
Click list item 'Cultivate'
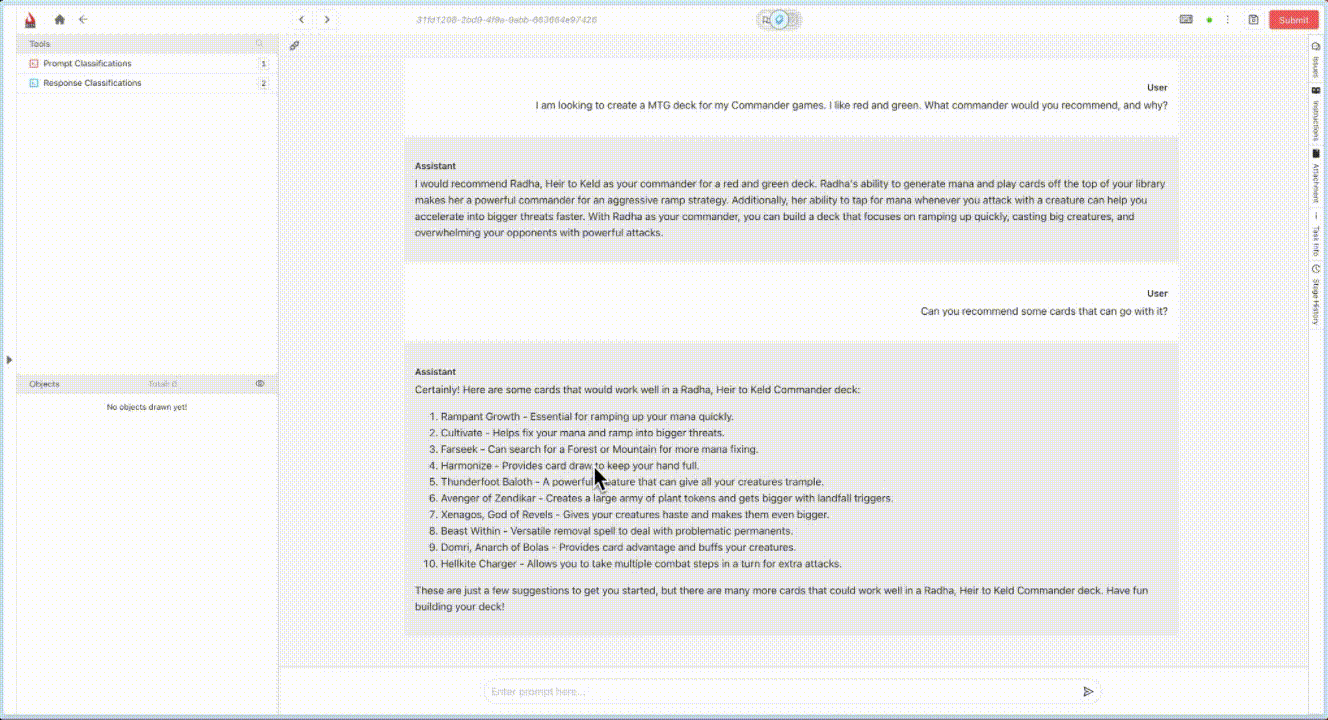point(582,433)
